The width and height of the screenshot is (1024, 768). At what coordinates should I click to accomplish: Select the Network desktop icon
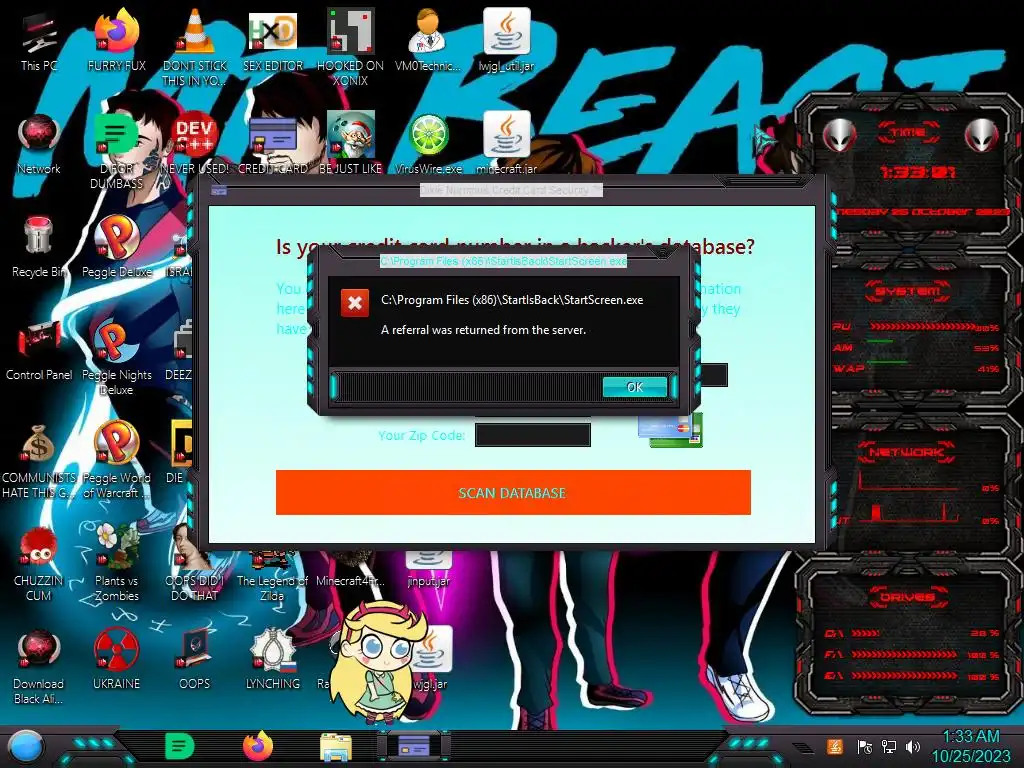tap(39, 145)
